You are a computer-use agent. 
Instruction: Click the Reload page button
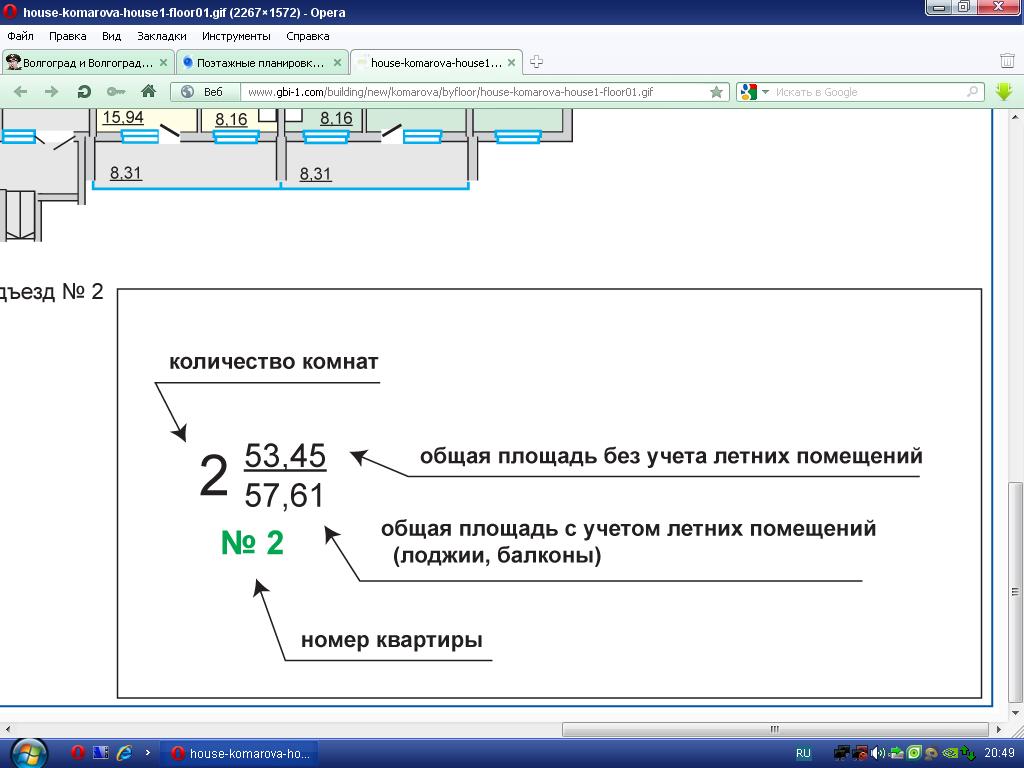[84, 91]
